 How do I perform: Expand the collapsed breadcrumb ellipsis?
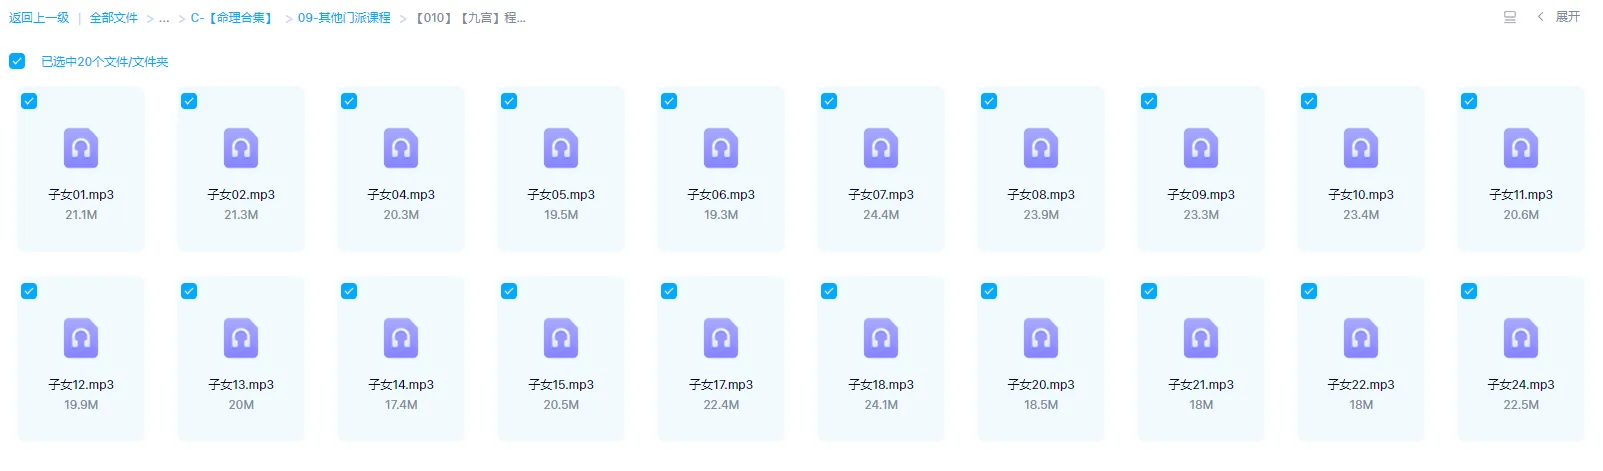164,18
